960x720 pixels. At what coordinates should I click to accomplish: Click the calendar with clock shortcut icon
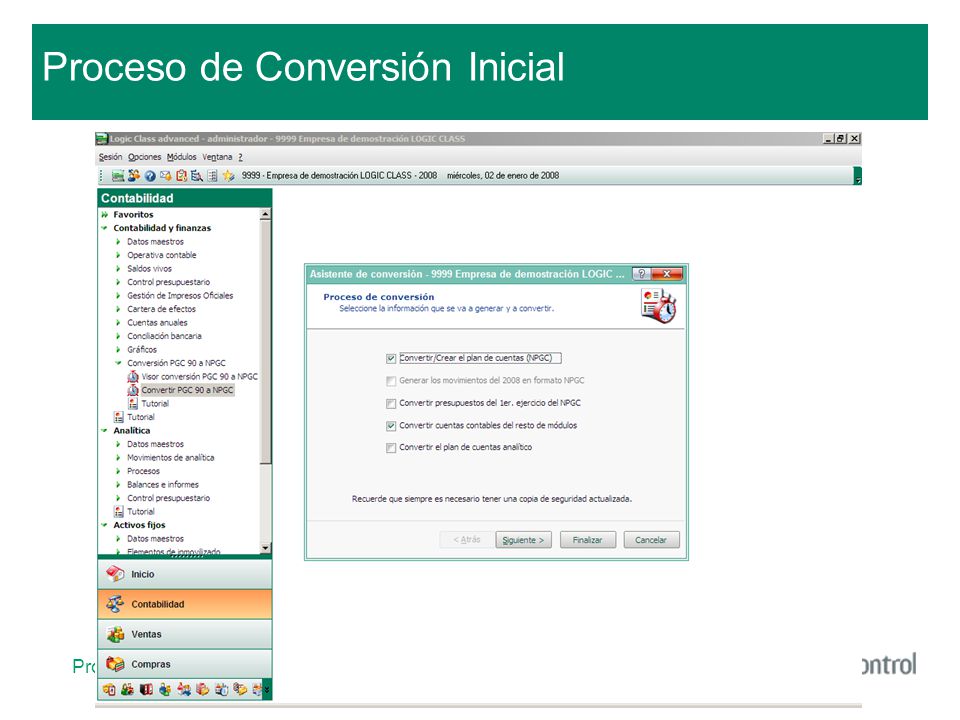[x=221, y=689]
